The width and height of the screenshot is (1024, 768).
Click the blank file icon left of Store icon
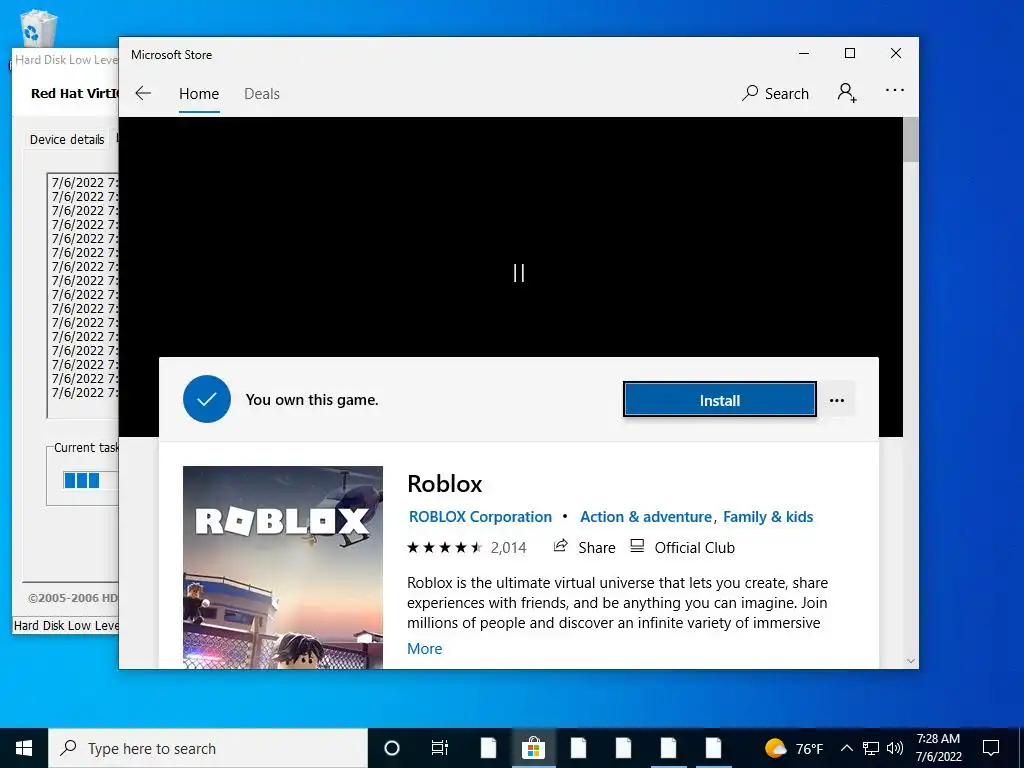pyautogui.click(x=488, y=748)
